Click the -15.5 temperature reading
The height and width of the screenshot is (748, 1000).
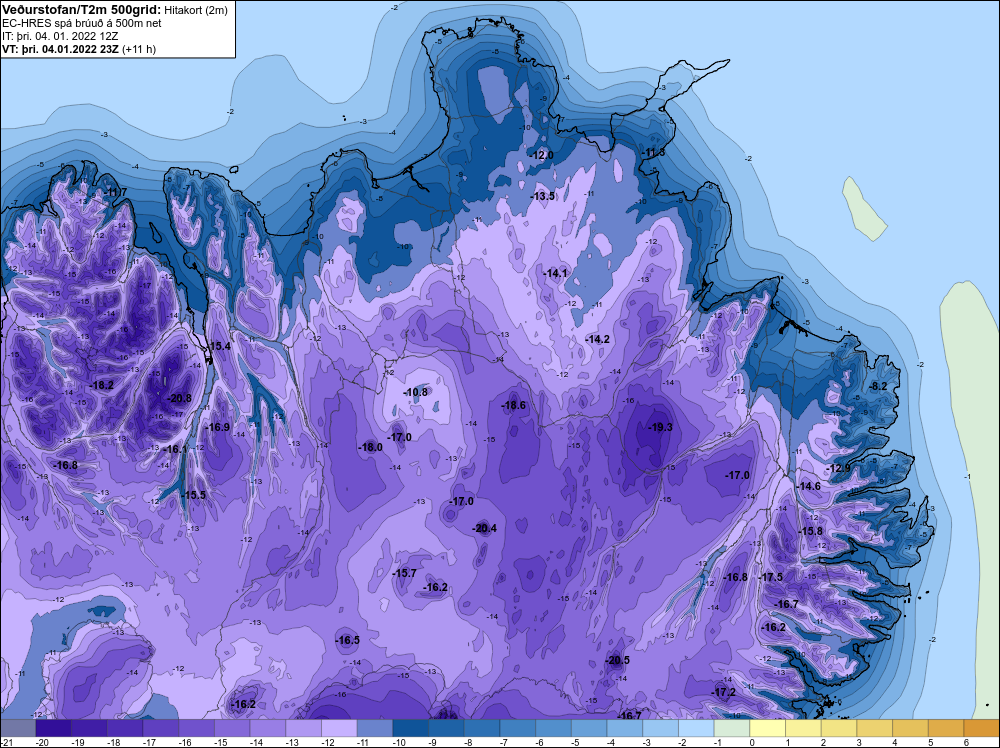pyautogui.click(x=194, y=495)
